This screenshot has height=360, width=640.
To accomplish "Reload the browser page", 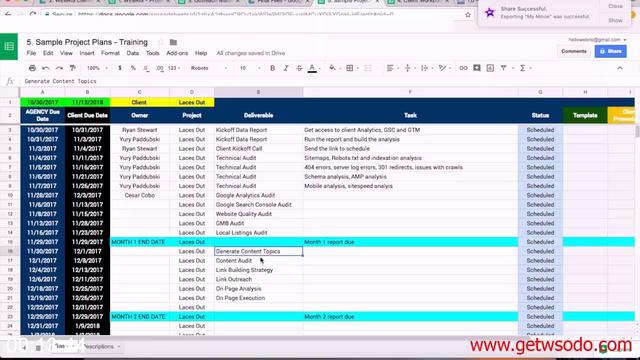I will point(33,15).
